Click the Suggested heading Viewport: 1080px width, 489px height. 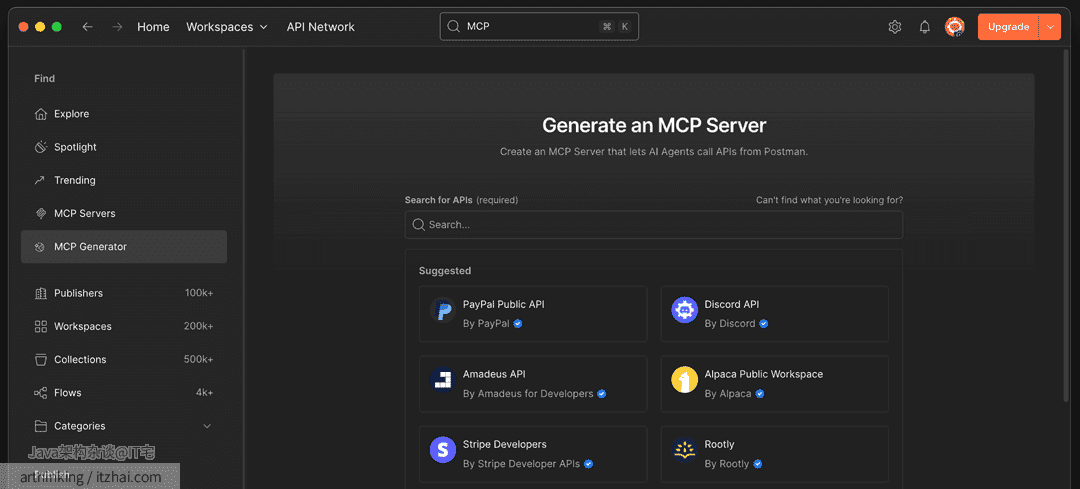coord(445,271)
